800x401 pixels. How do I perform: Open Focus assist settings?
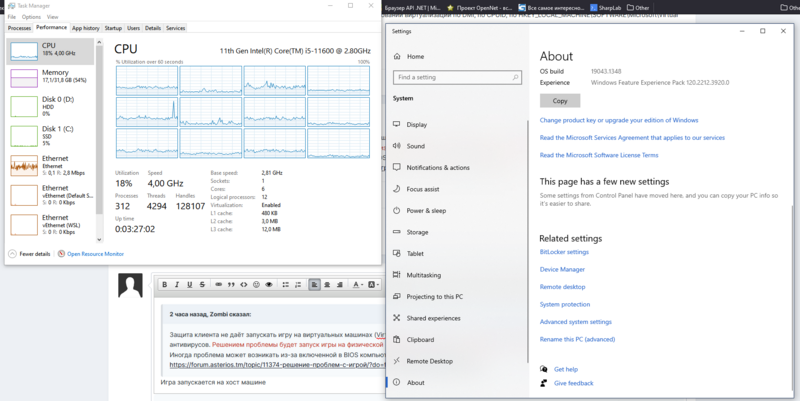[422, 189]
